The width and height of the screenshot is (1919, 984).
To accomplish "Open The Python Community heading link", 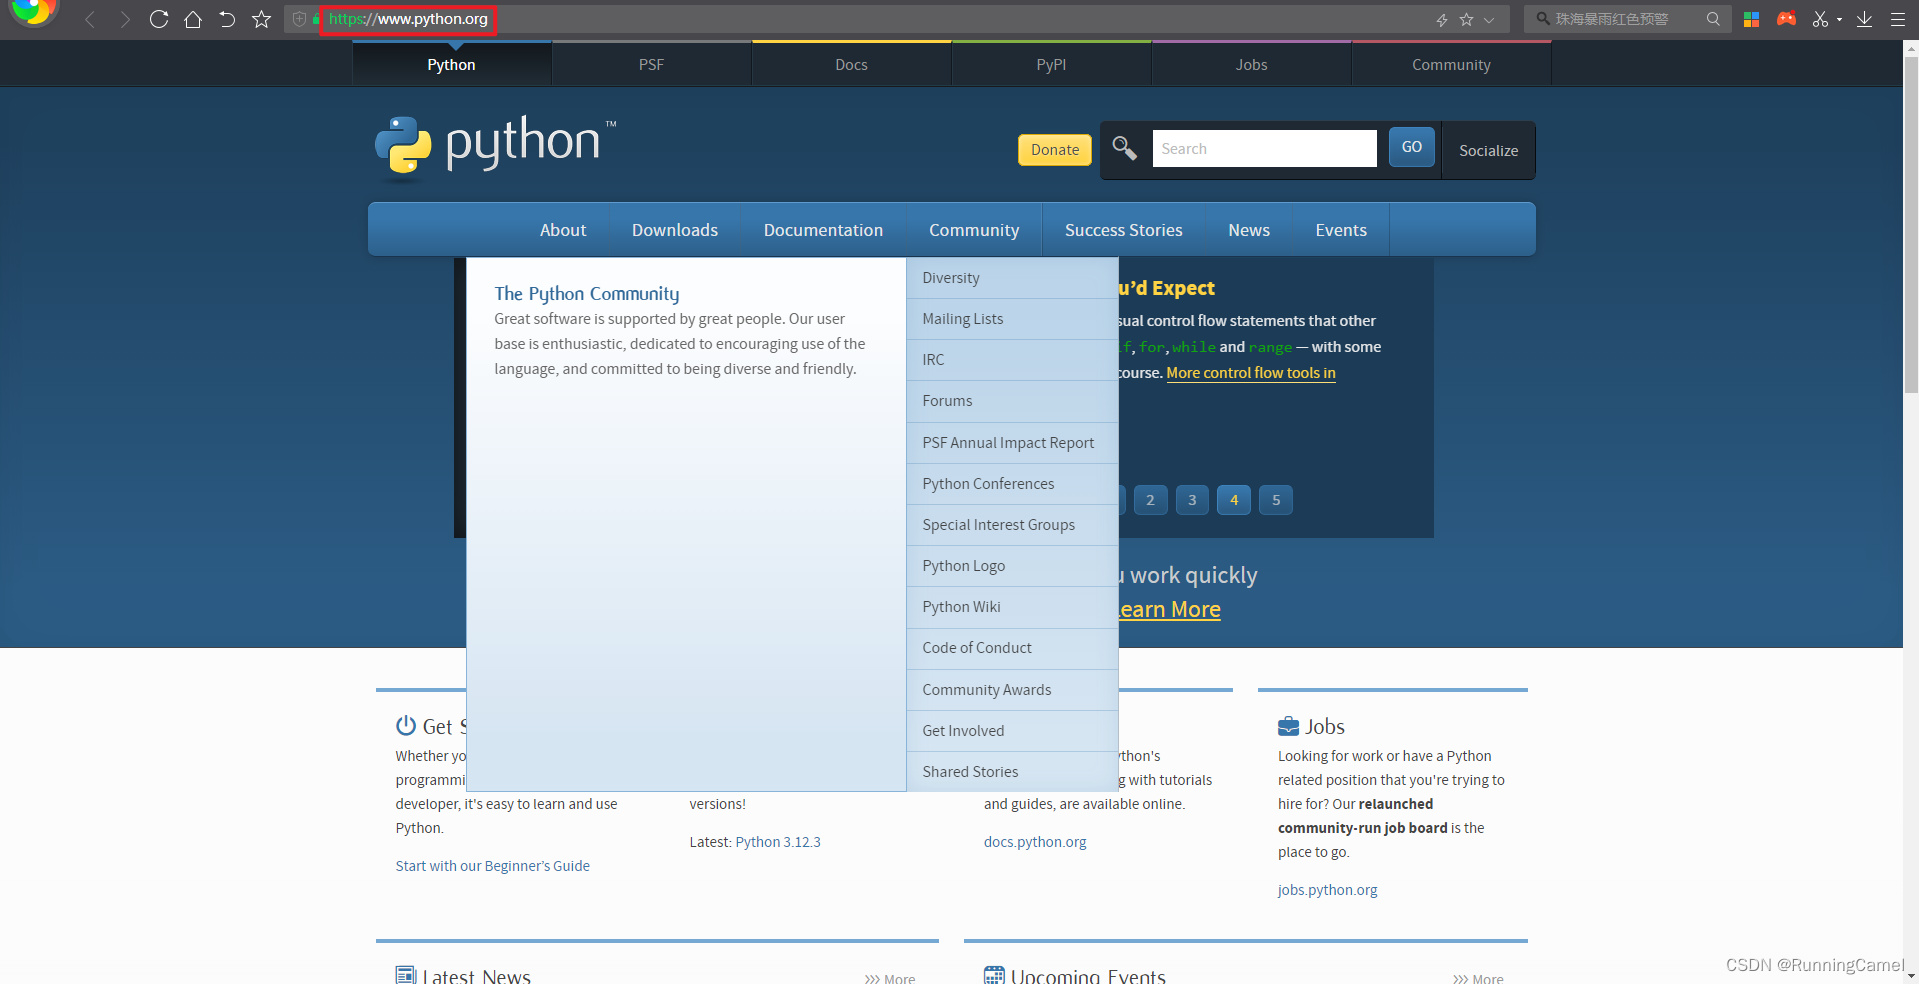I will [x=587, y=294].
